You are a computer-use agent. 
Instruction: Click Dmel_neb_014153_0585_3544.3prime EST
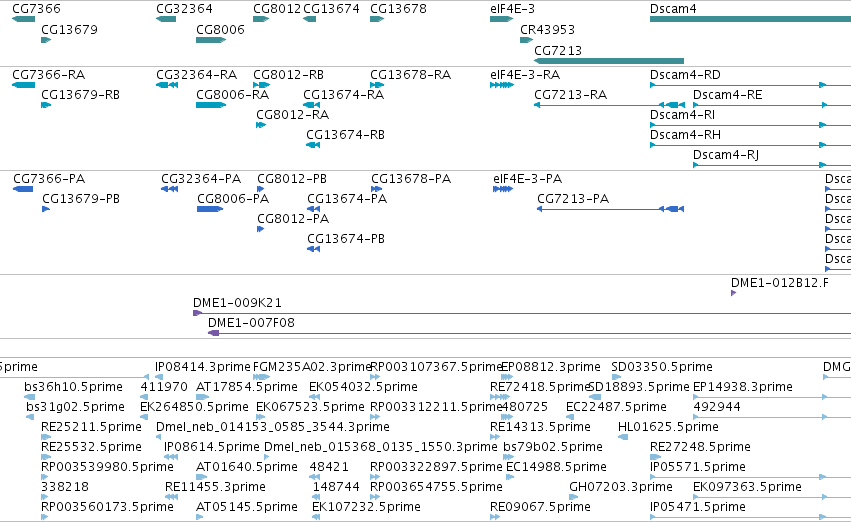[272, 427]
